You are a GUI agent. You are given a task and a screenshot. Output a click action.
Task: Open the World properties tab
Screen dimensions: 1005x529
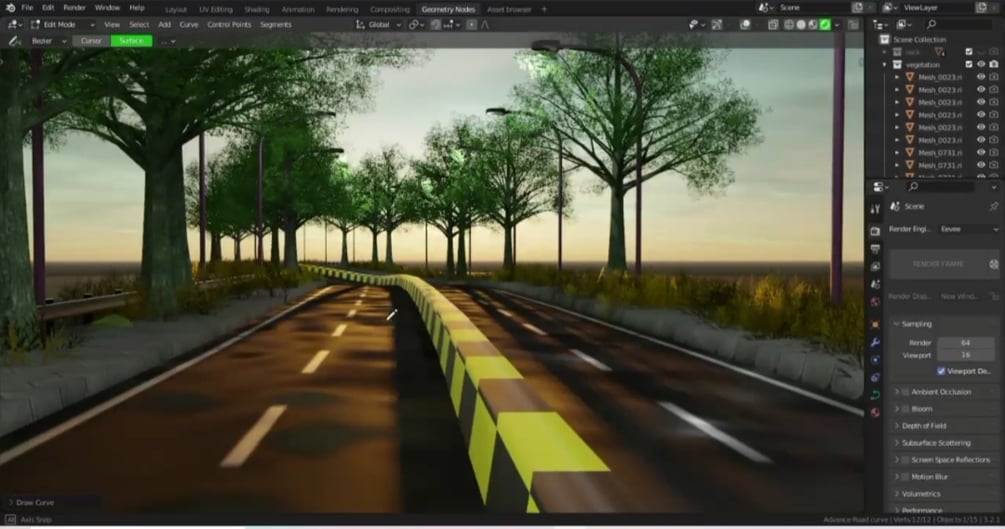pos(875,302)
